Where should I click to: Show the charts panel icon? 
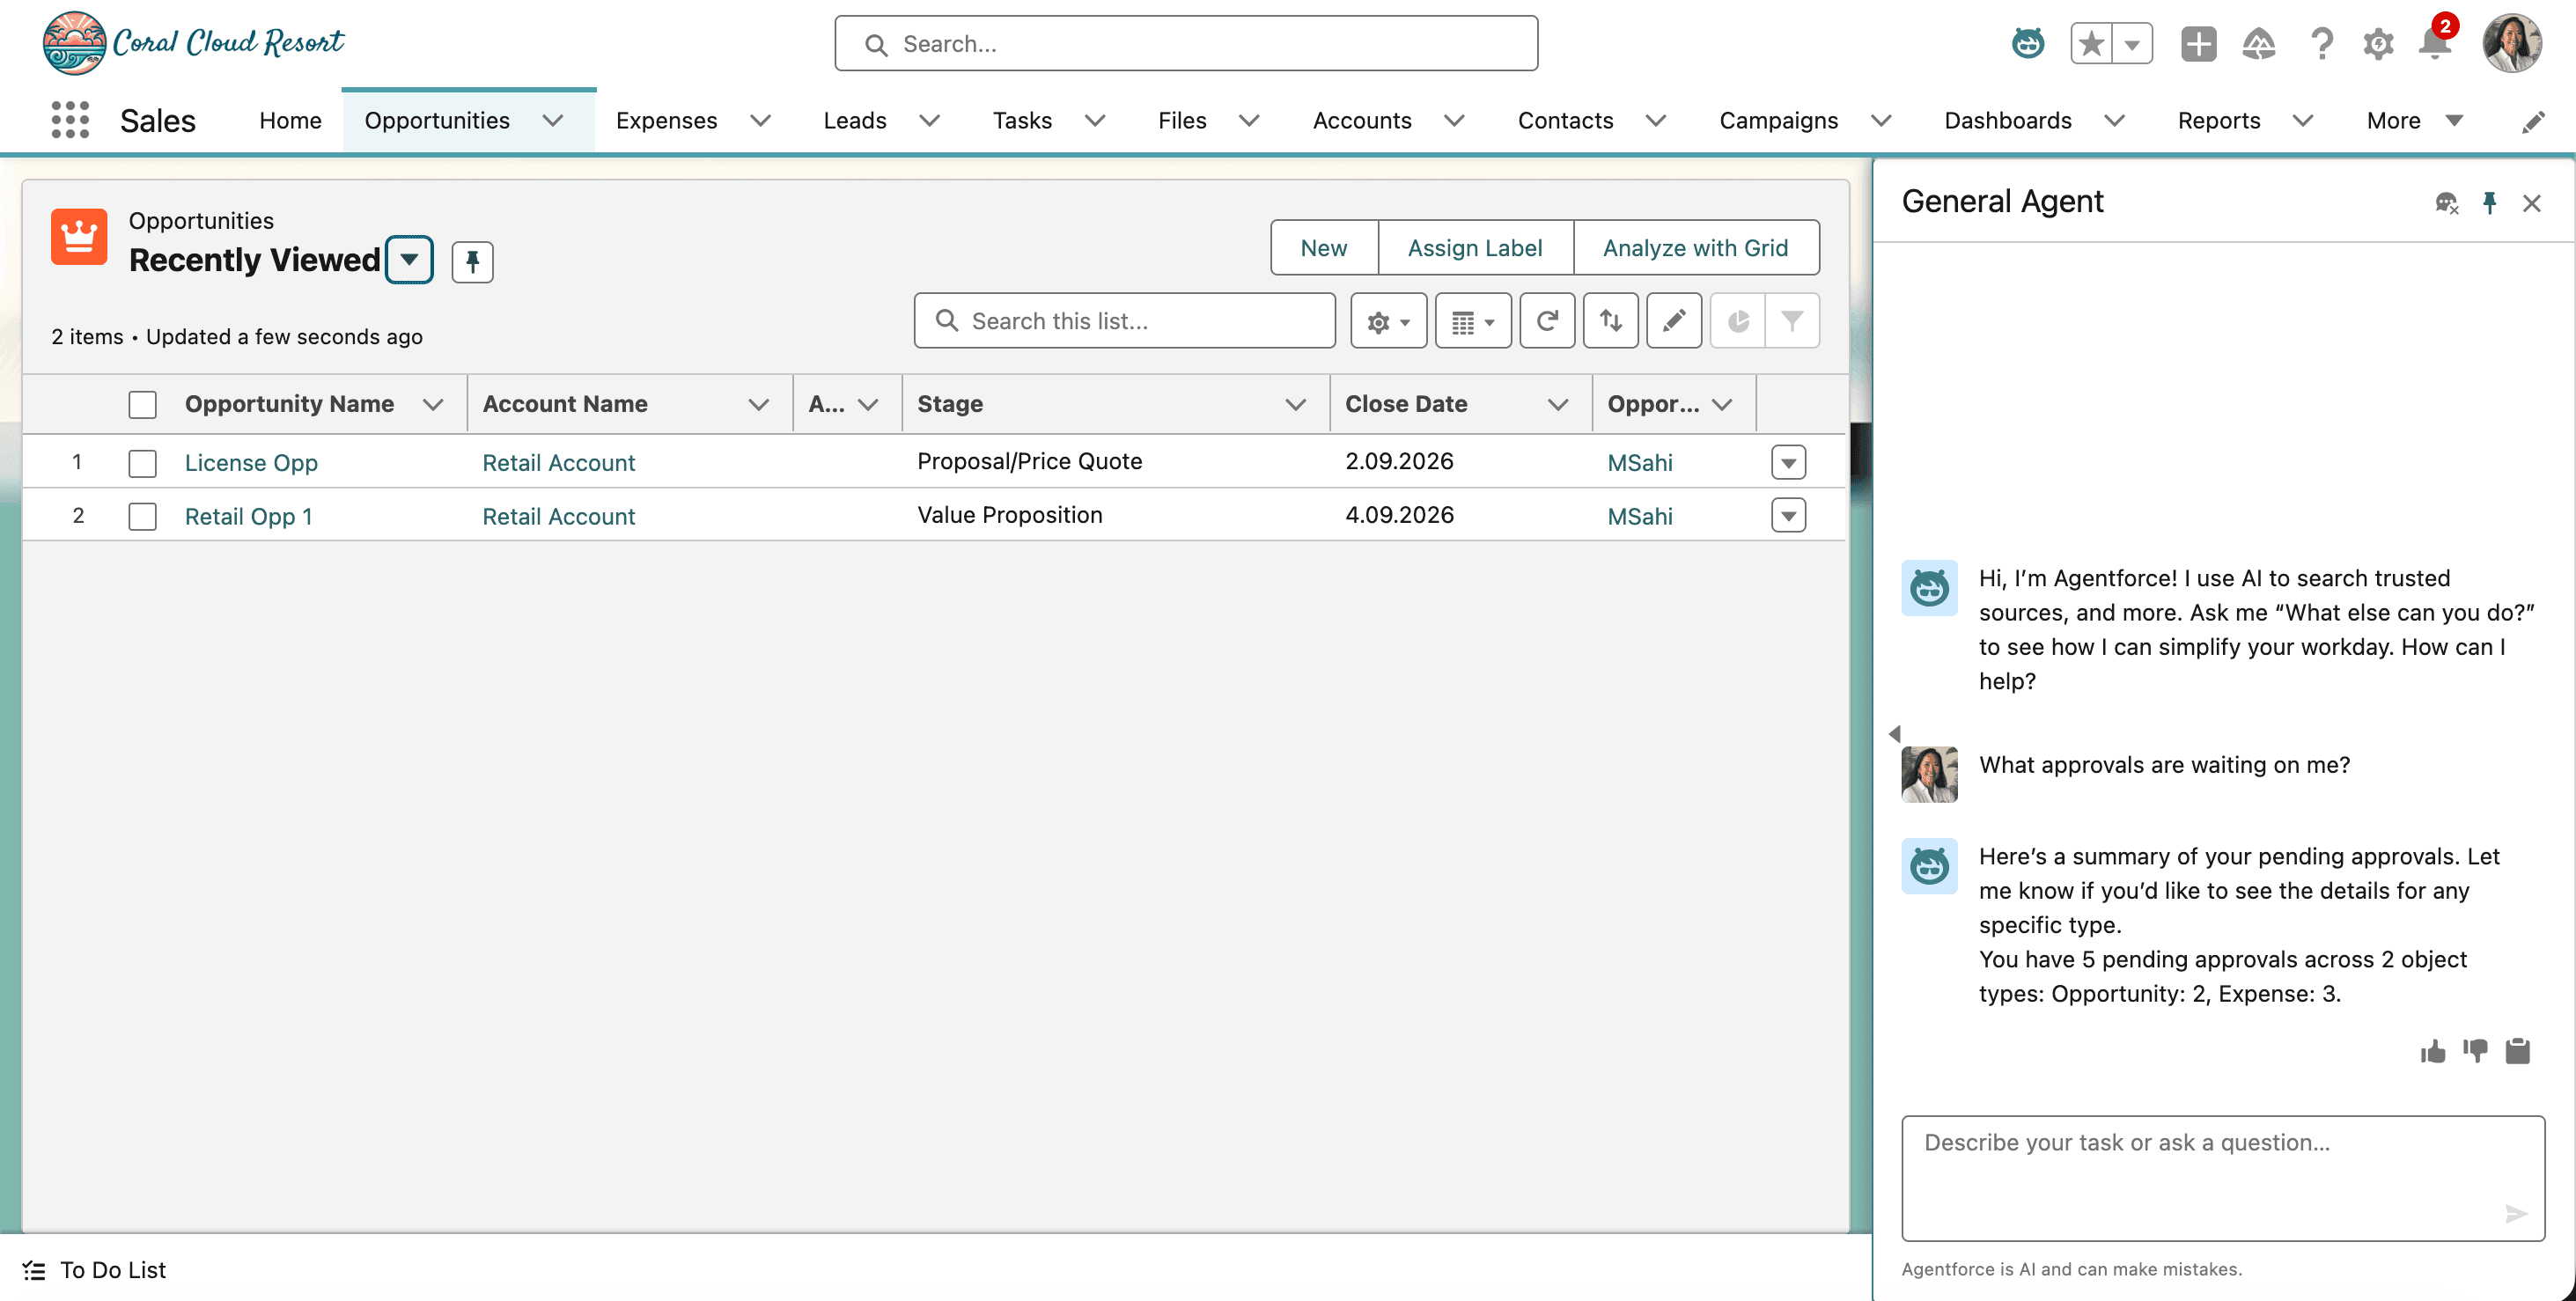(1738, 320)
